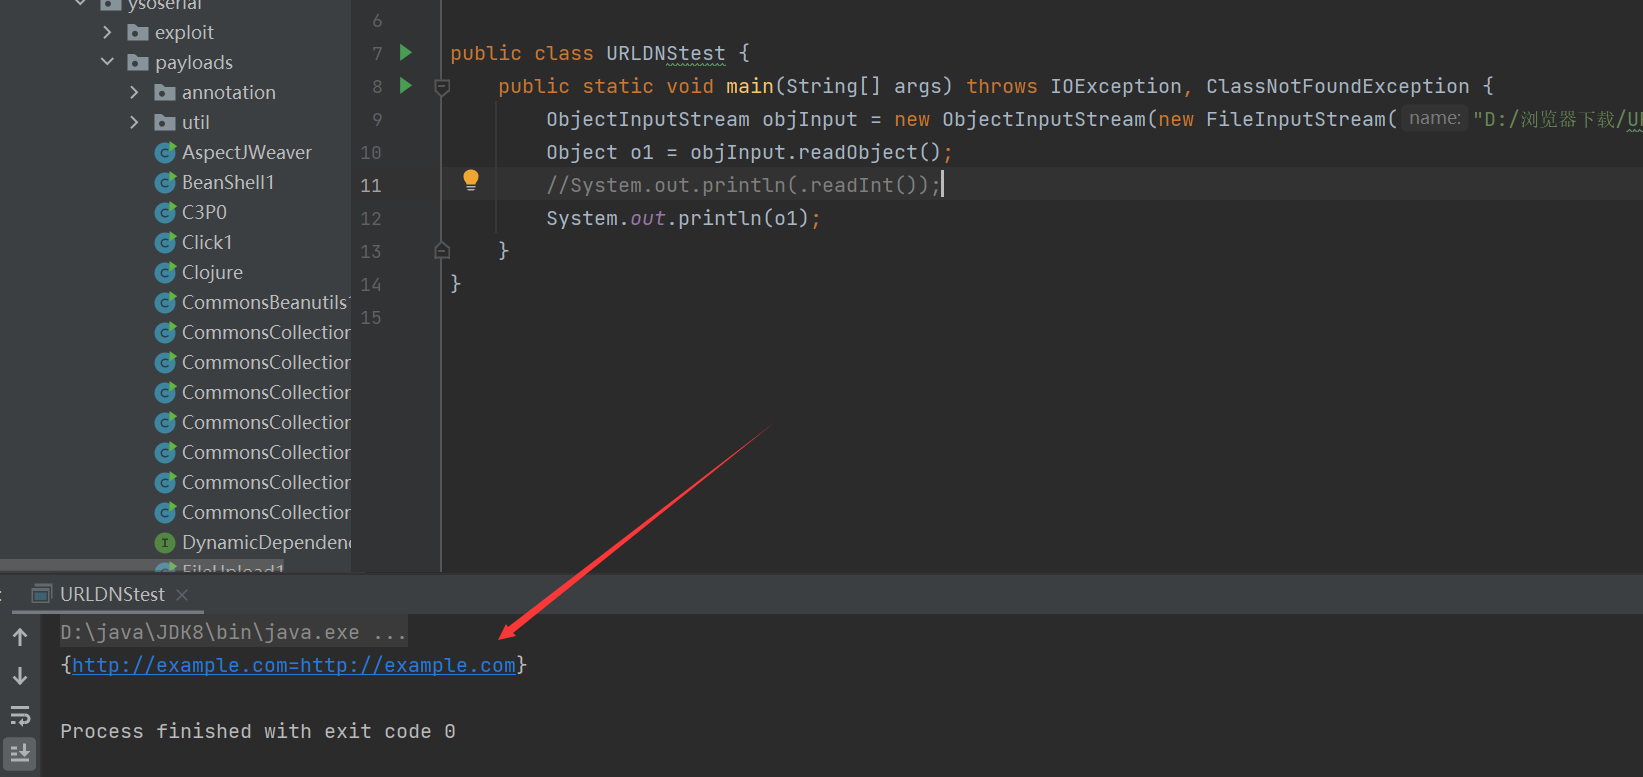The width and height of the screenshot is (1643, 777).
Task: Click the yellow light bulb intention icon
Action: [471, 180]
